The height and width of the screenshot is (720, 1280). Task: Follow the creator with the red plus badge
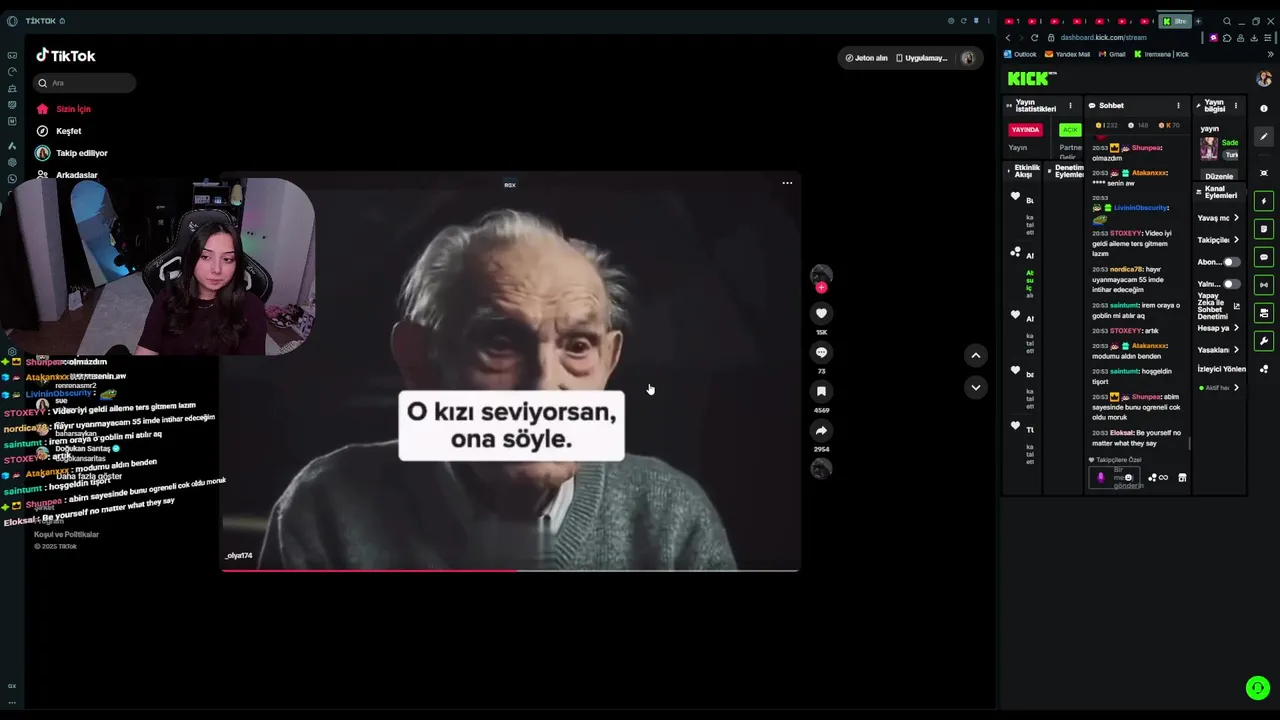[x=821, y=288]
